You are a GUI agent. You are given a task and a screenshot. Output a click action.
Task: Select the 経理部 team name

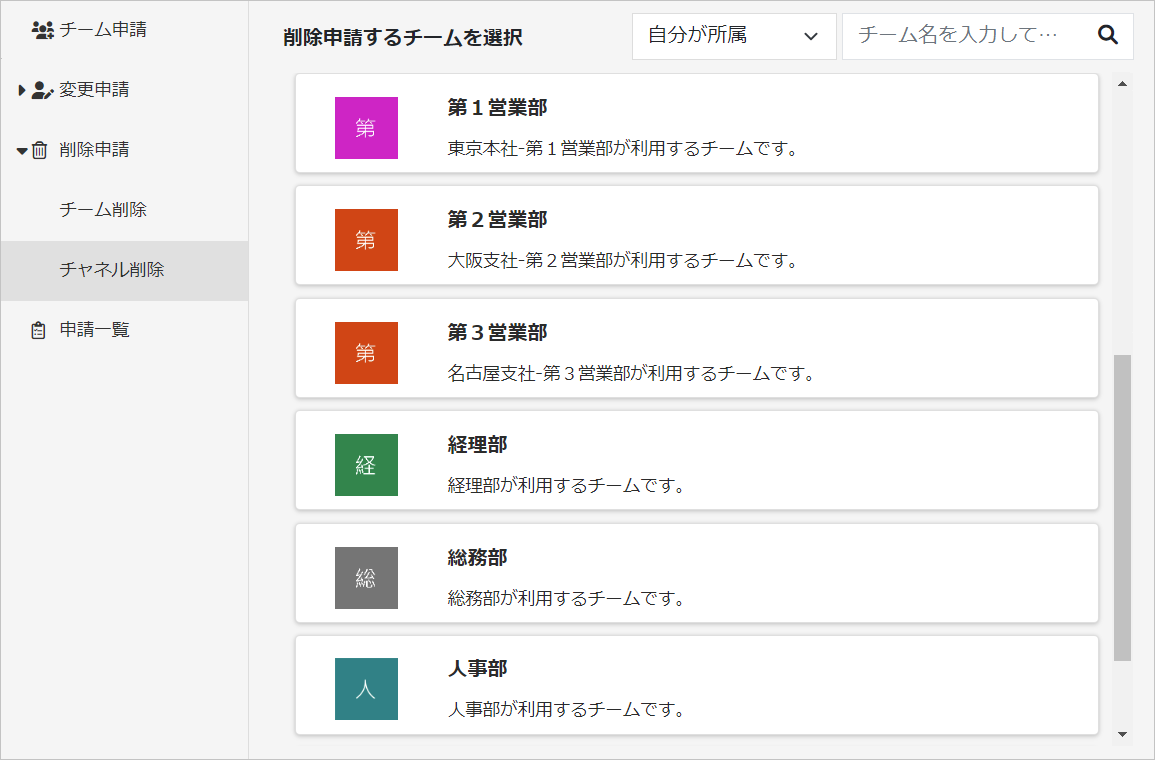click(477, 445)
